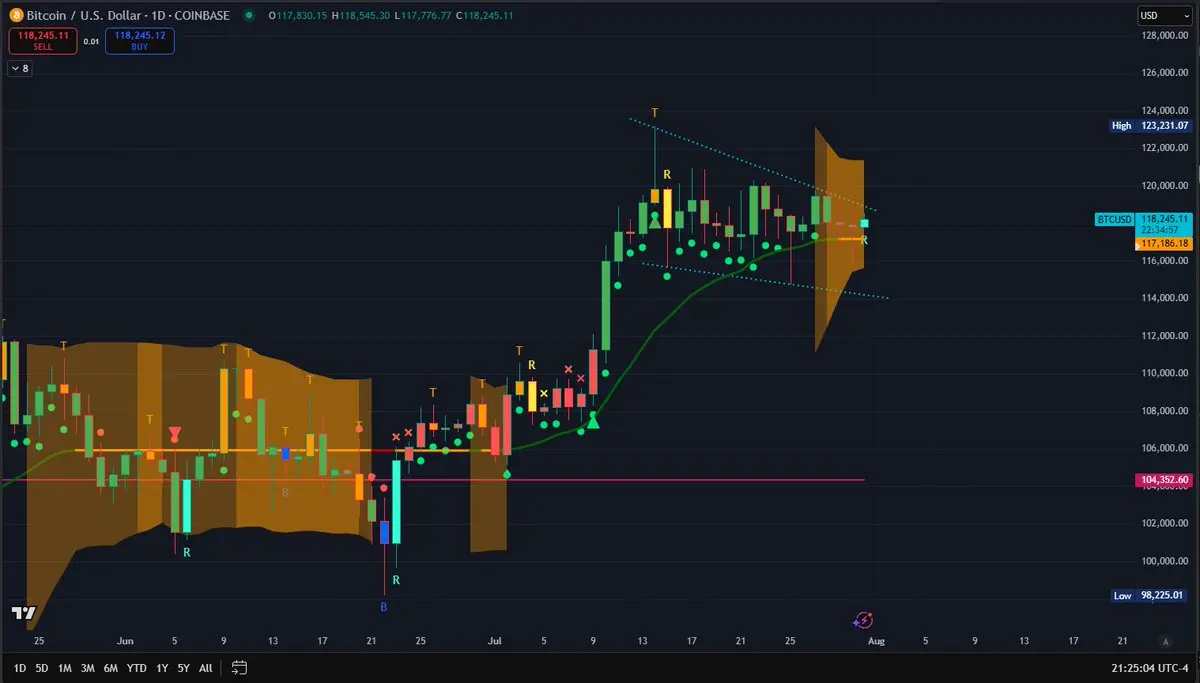Click the blue BUY 118,245.12 button
Image resolution: width=1200 pixels, height=683 pixels.
click(x=142, y=40)
